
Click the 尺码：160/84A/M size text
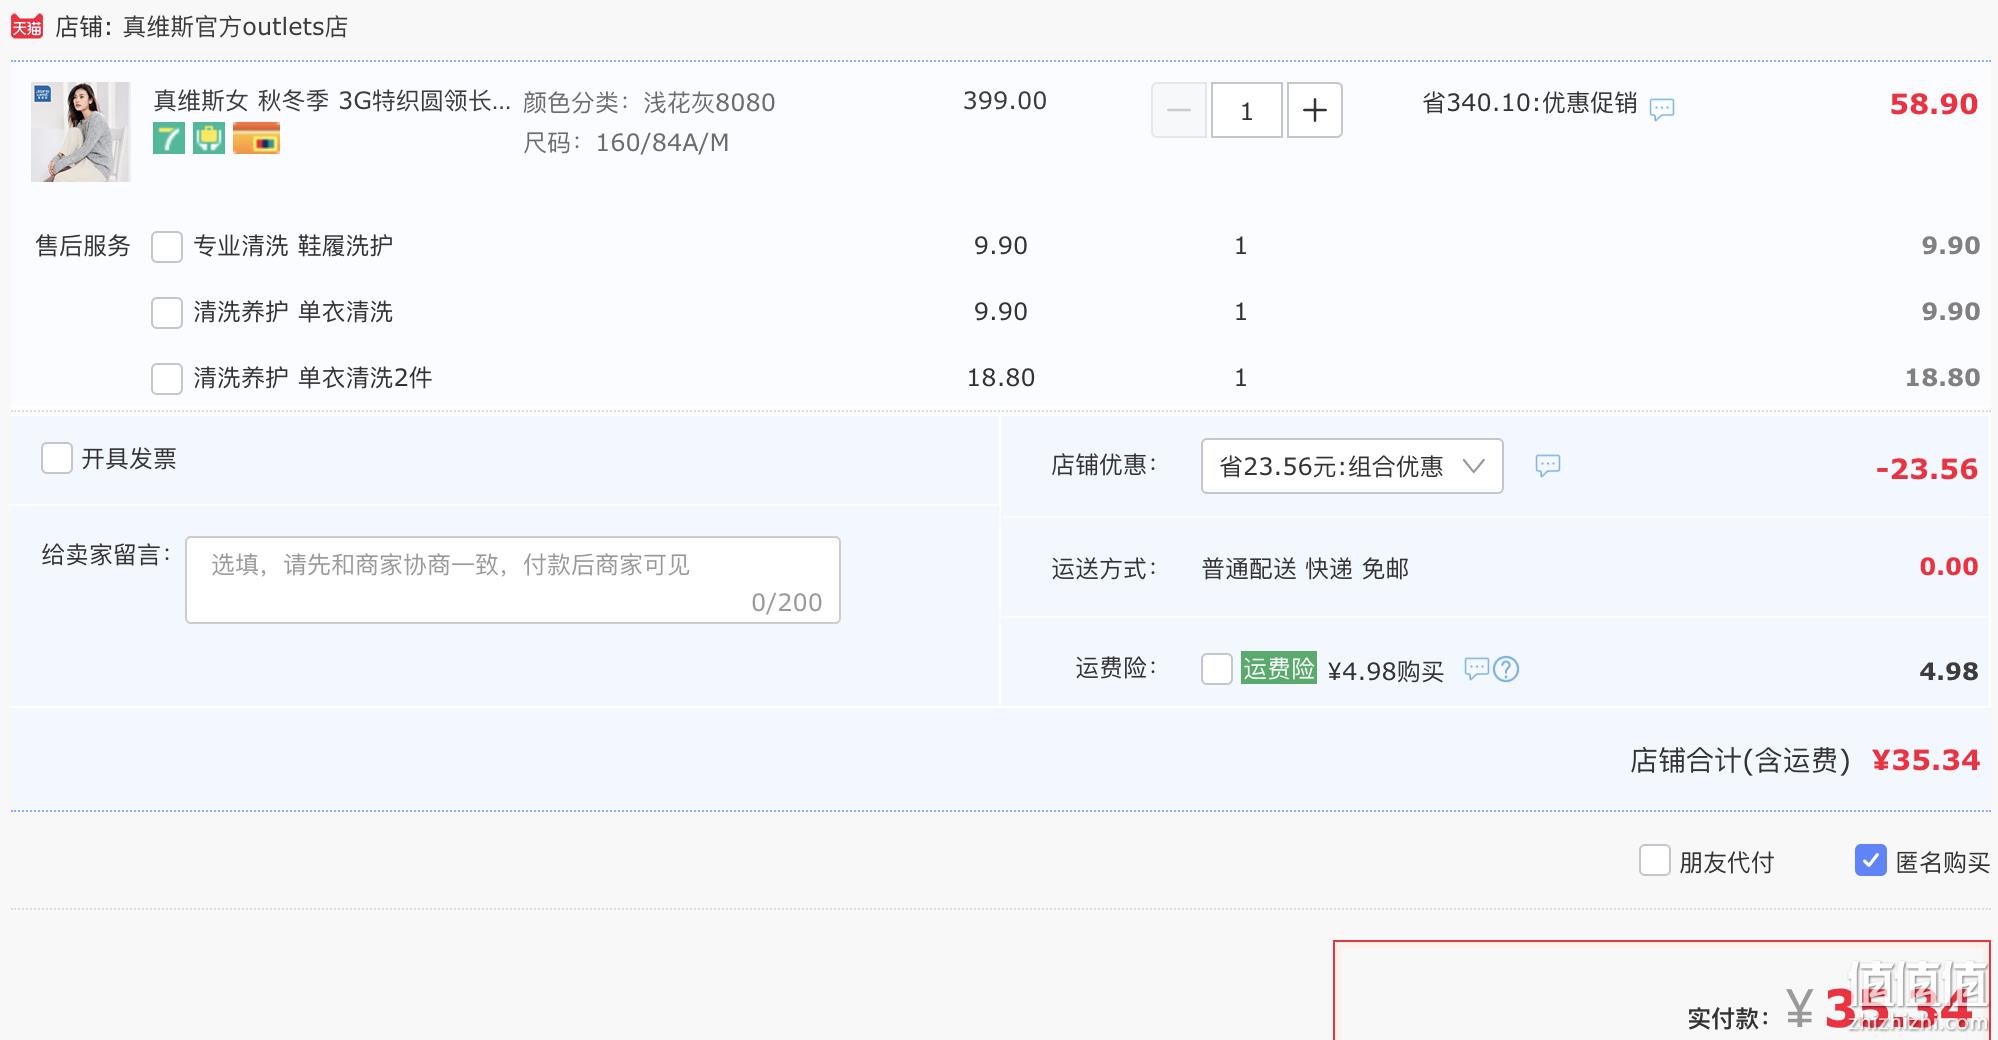(626, 143)
